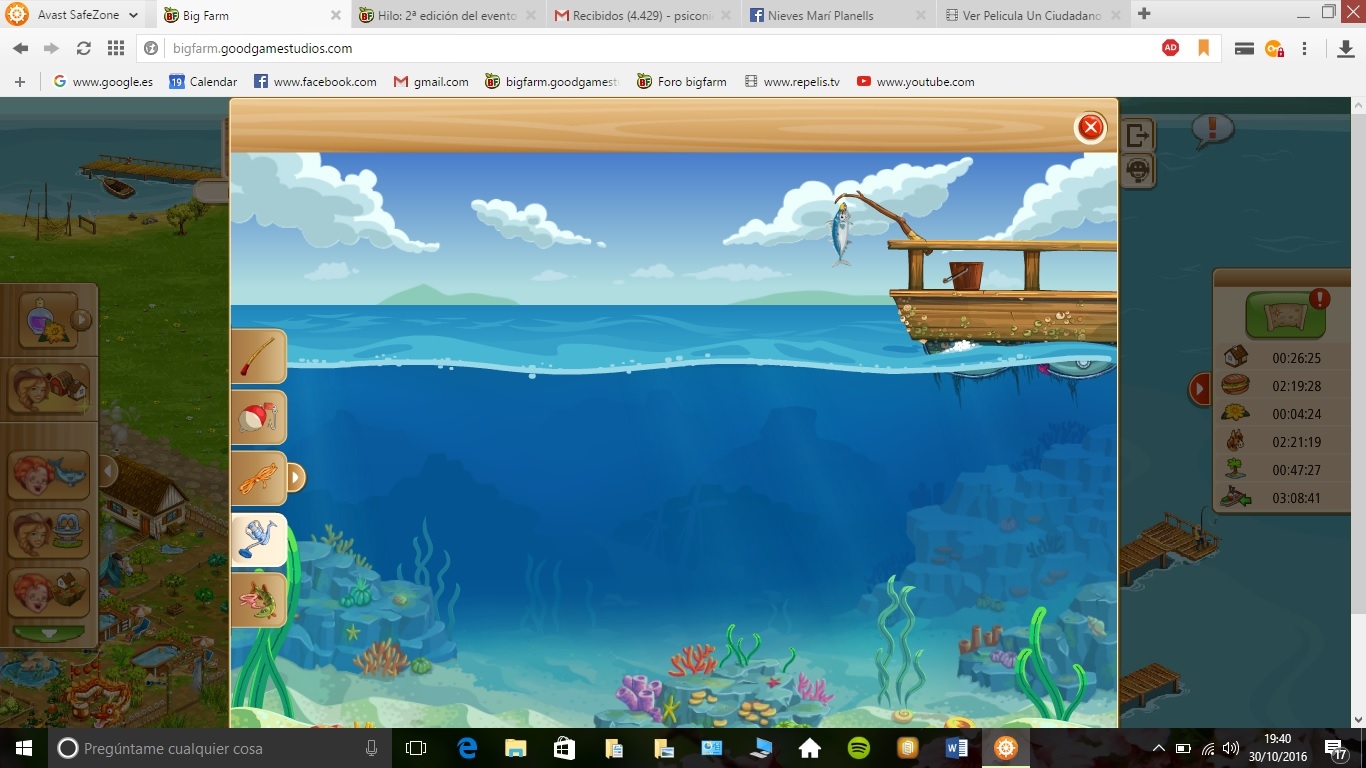Collapse the left task panel arrow
Image resolution: width=1366 pixels, height=768 pixels.
point(109,472)
